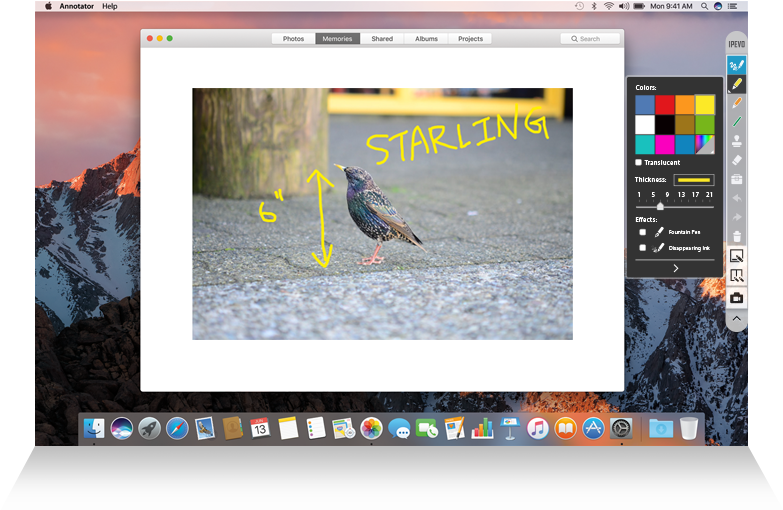Select the yellow highlighter pen tool
This screenshot has height=510, width=783.
click(x=736, y=84)
